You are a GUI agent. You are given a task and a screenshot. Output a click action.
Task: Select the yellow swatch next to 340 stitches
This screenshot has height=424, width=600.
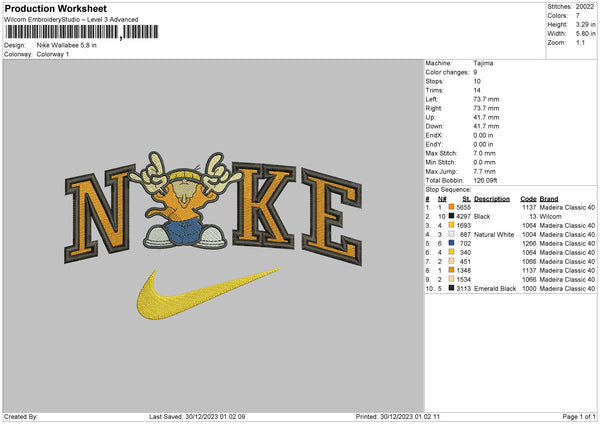pyautogui.click(x=451, y=252)
